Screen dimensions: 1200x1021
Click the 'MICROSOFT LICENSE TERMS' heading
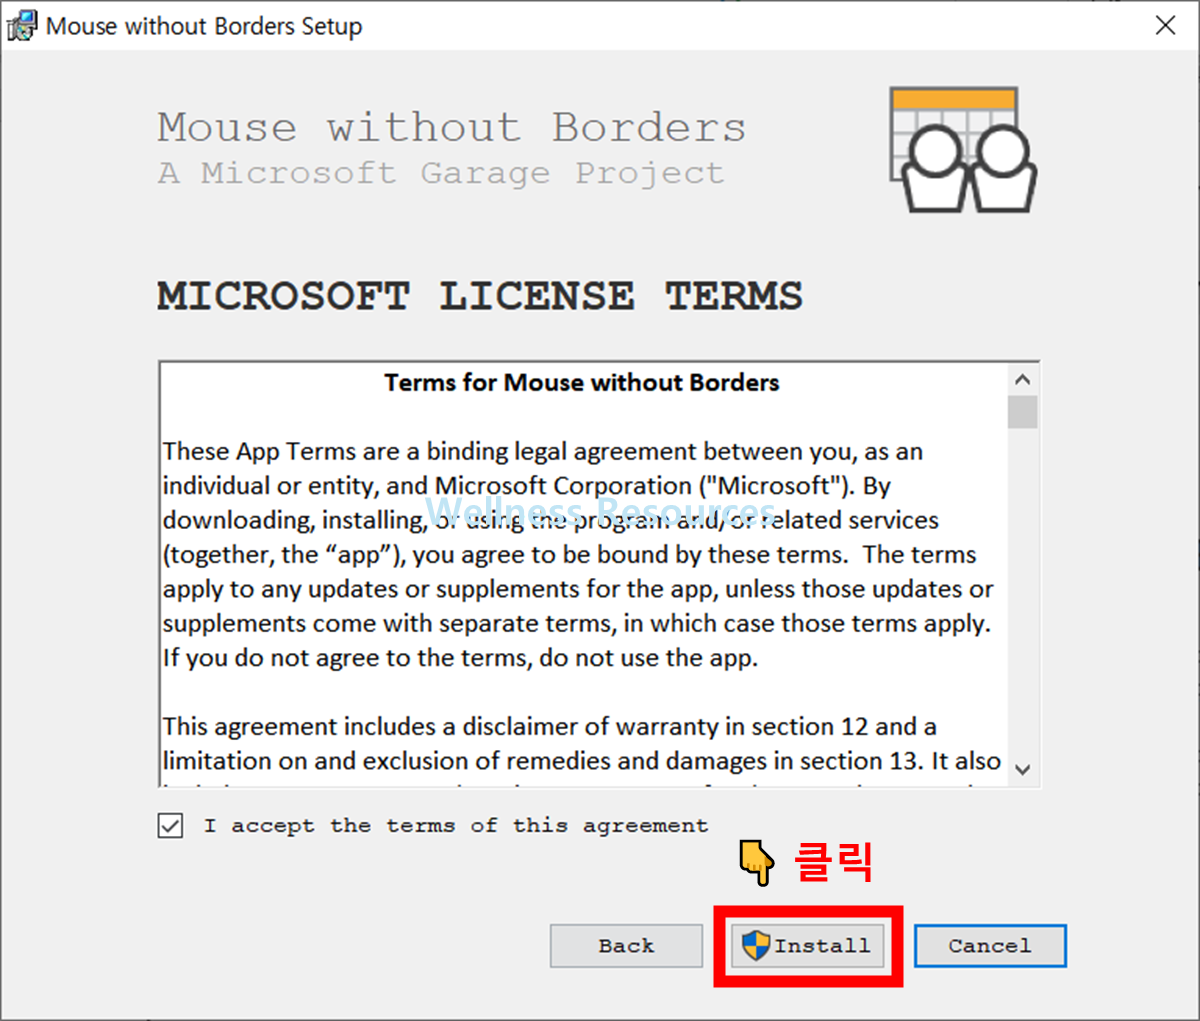tap(480, 296)
